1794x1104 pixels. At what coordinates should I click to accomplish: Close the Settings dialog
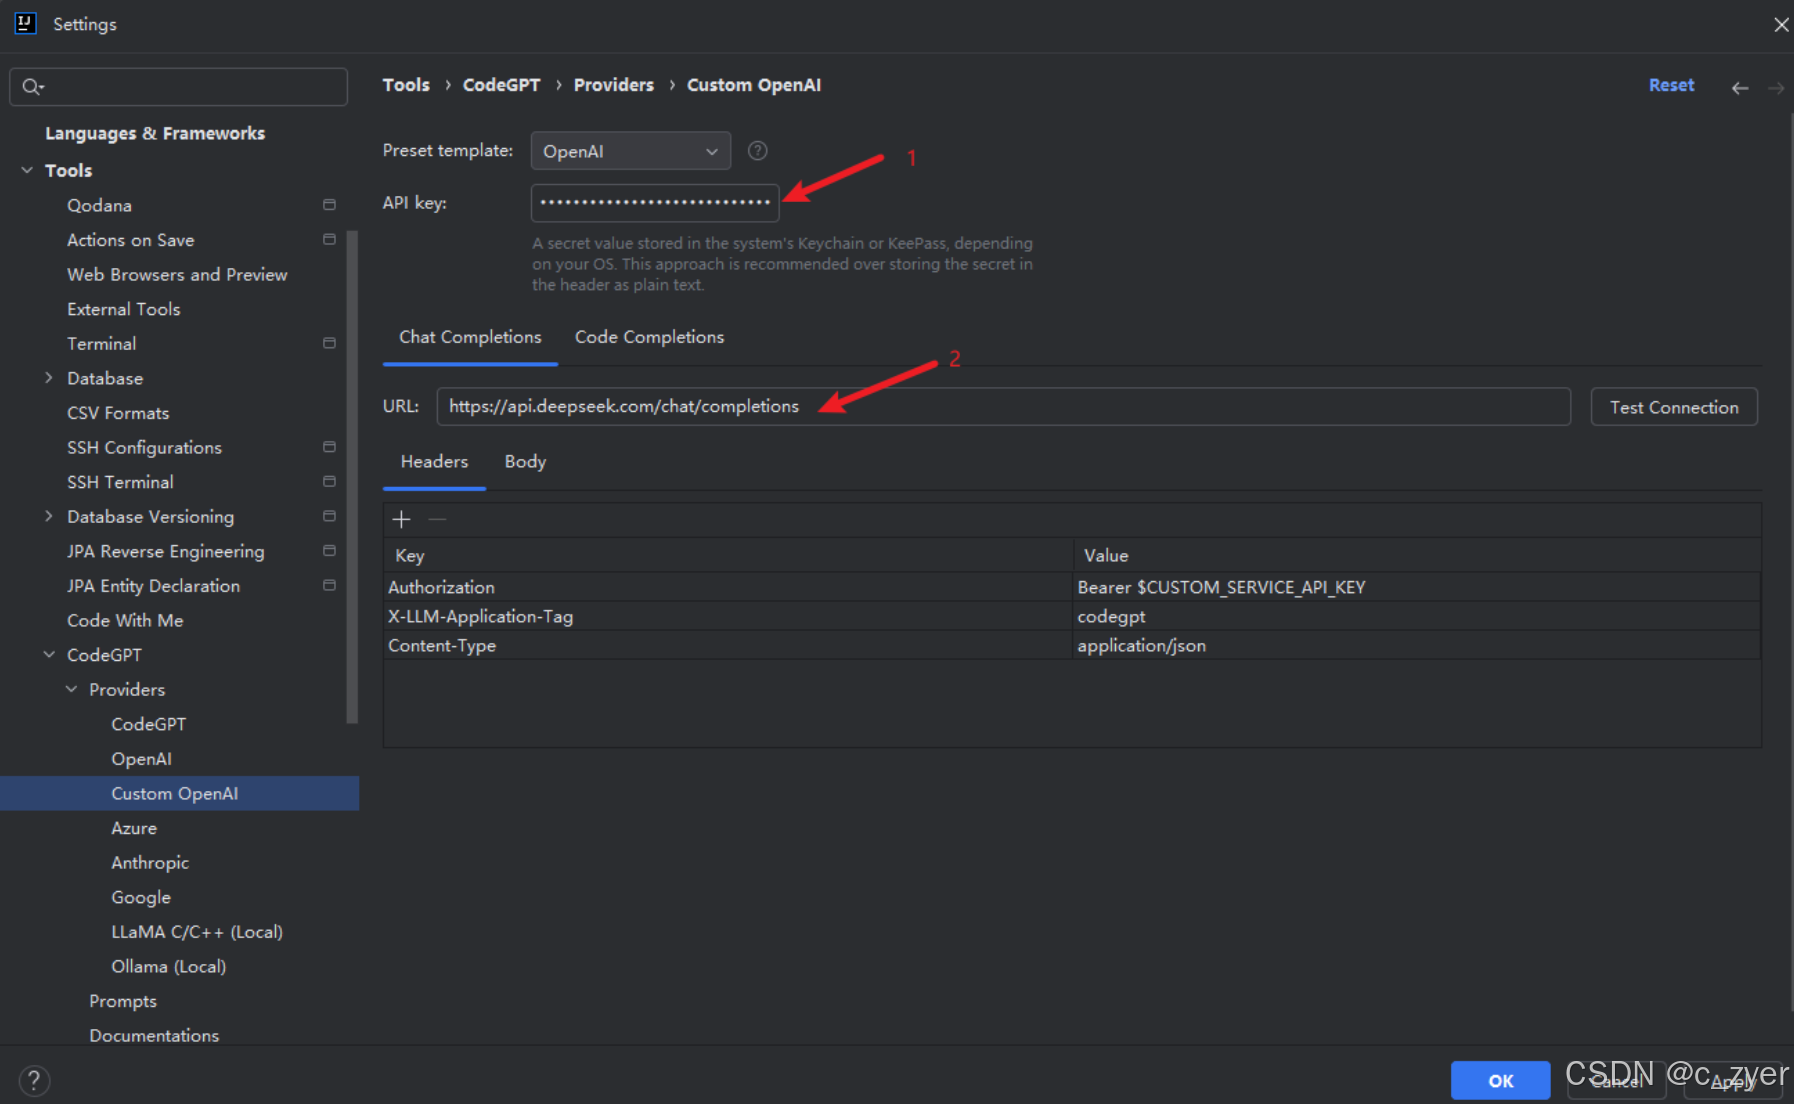click(x=1781, y=24)
